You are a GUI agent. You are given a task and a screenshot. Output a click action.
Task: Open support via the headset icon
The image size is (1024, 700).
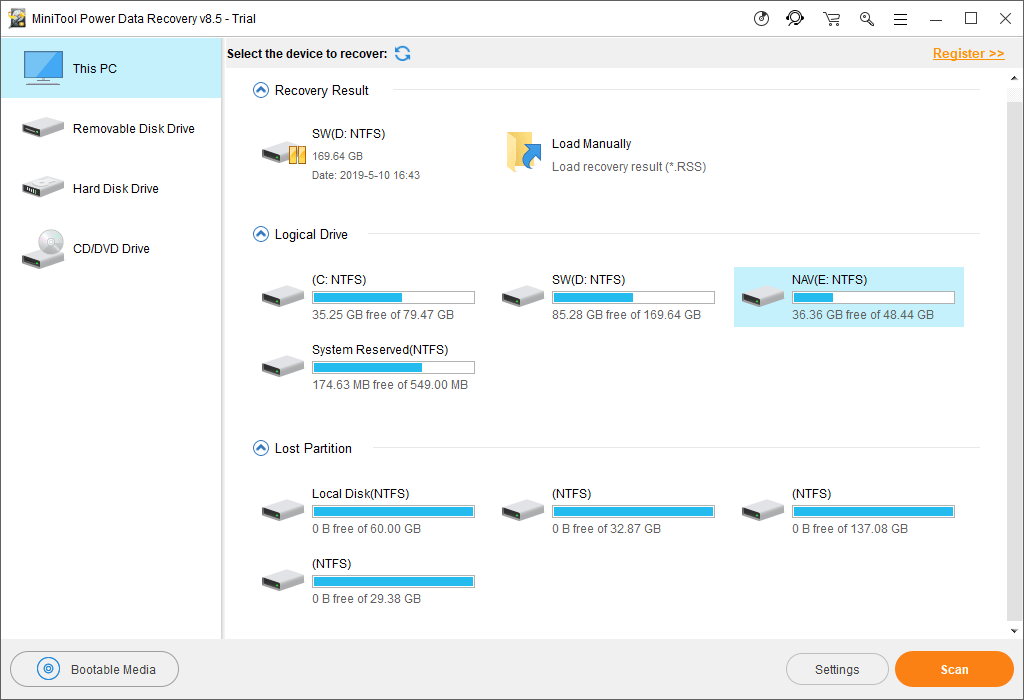pos(795,18)
